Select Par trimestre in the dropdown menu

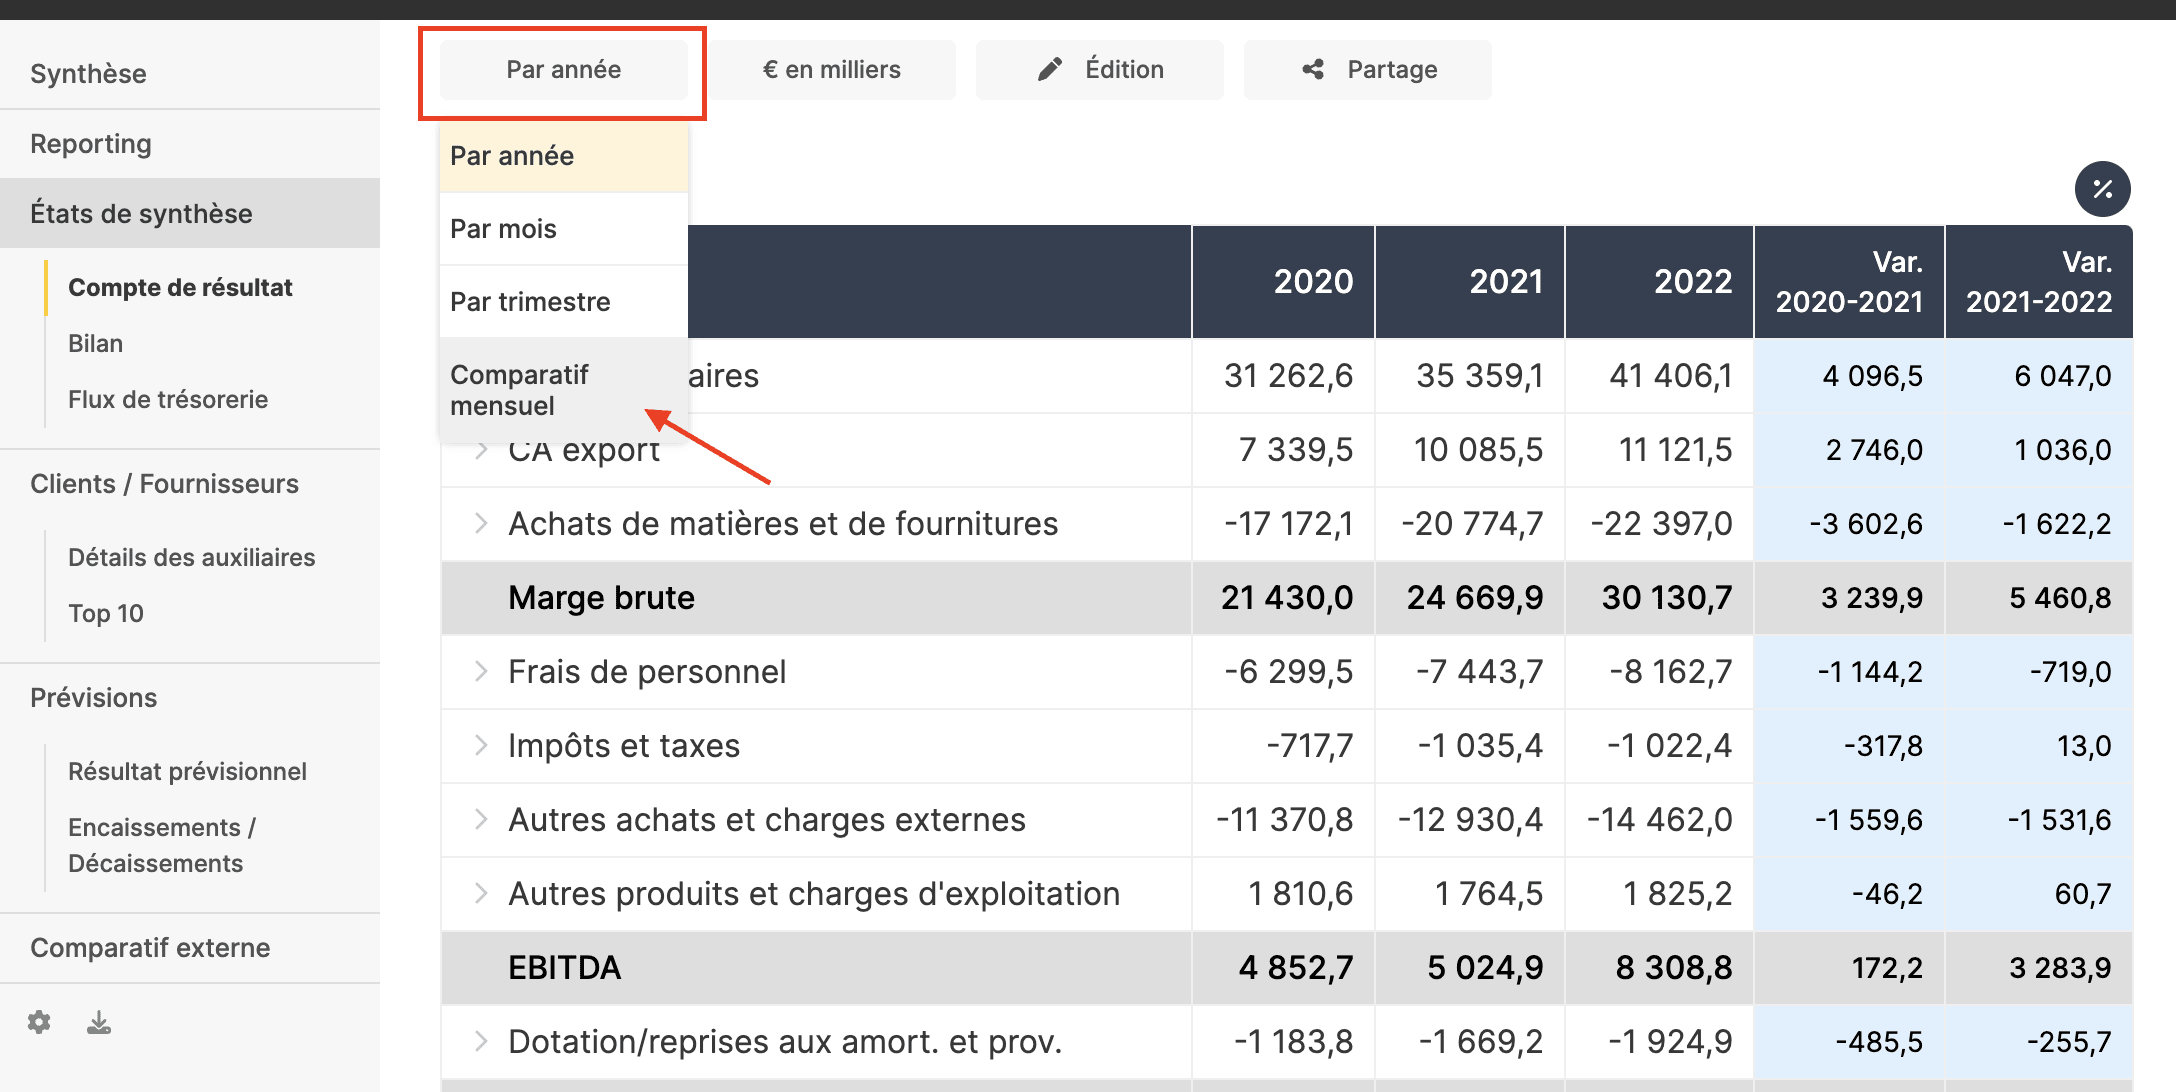528,300
